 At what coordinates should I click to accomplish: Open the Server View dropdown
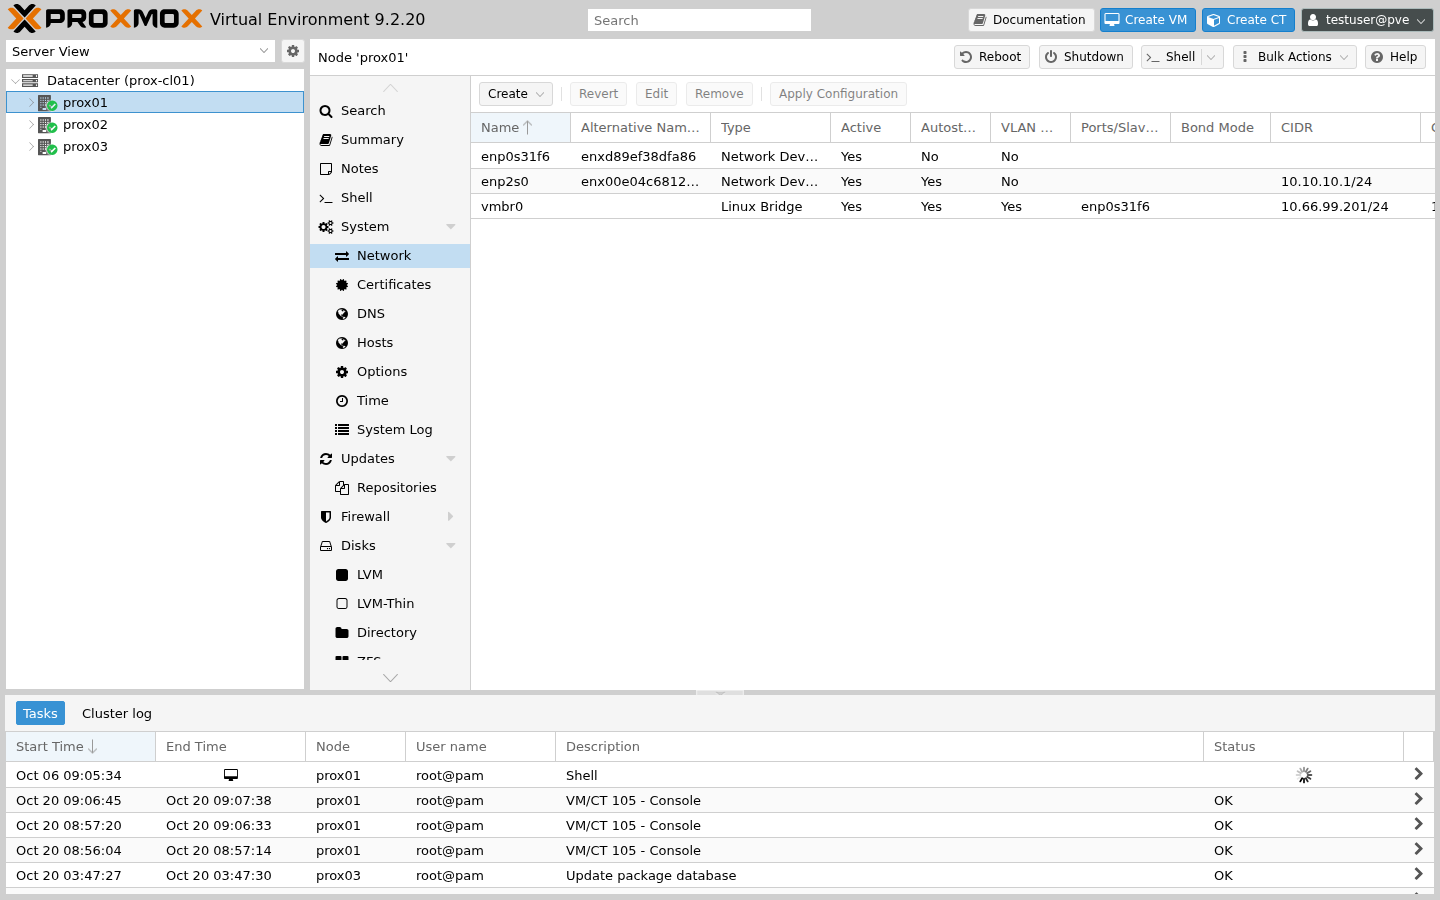264,51
